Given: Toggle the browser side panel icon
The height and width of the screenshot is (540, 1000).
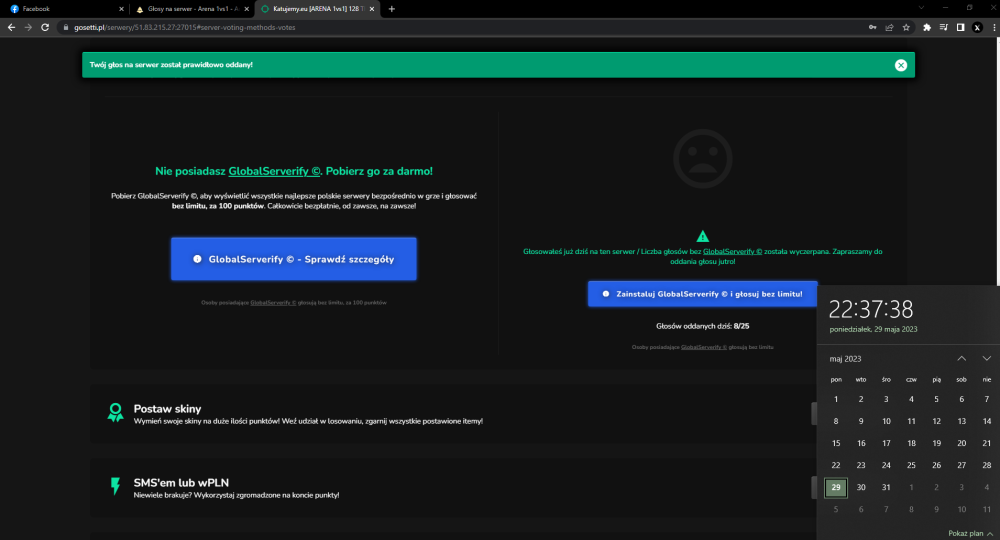Looking at the screenshot, I should coord(960,27).
